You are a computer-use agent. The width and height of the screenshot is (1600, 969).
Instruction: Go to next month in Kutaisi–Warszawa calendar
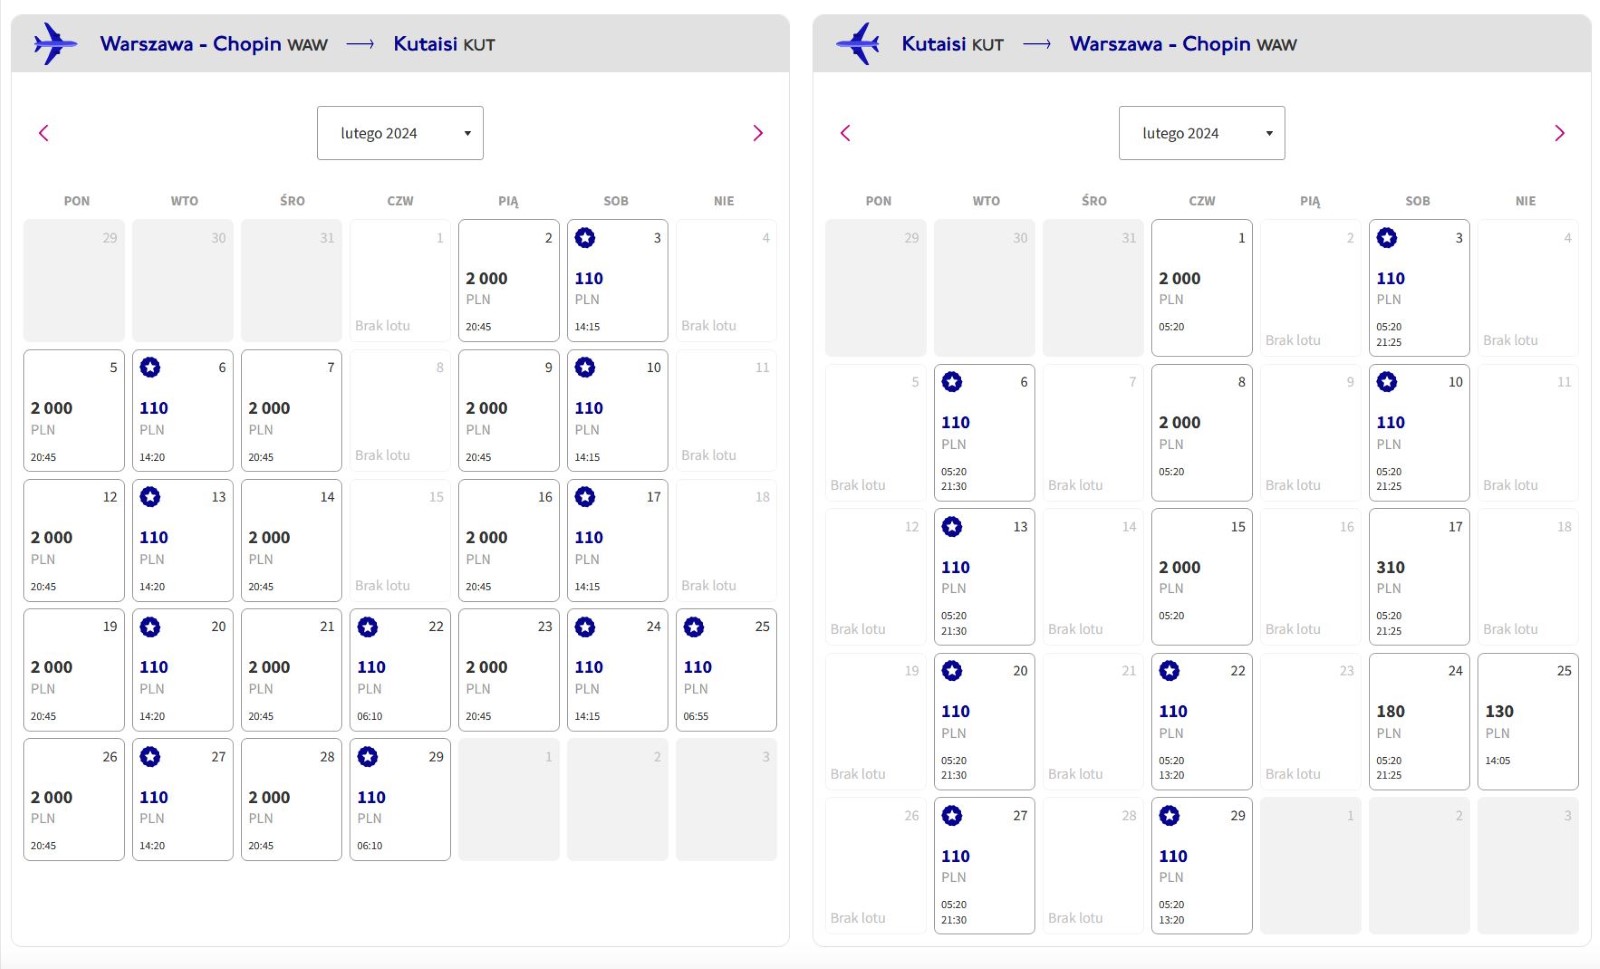click(1559, 133)
